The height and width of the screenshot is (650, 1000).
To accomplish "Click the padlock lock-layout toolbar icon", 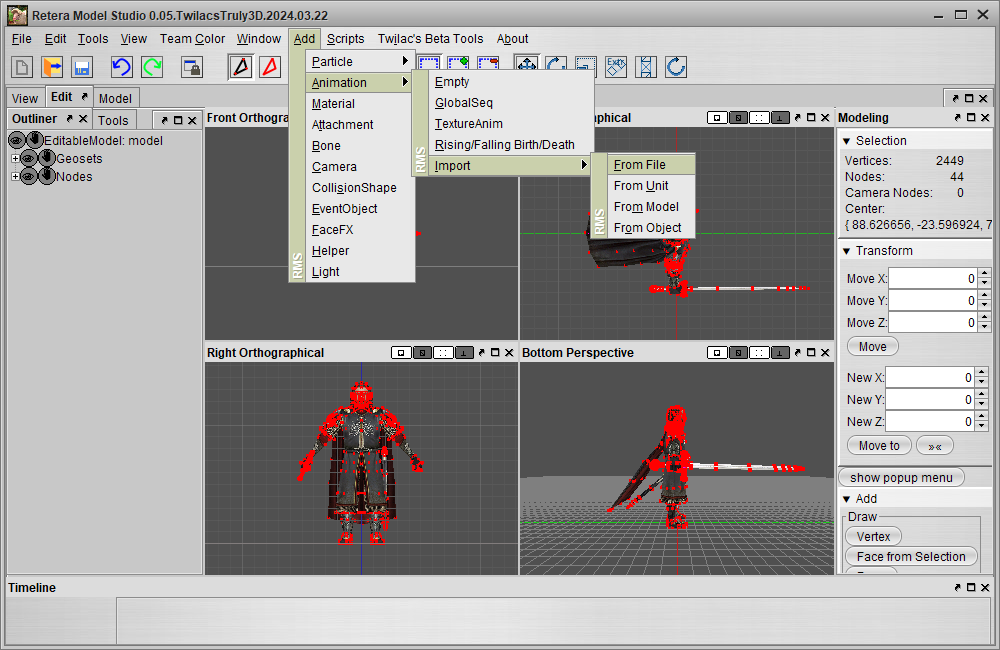I will coord(191,67).
